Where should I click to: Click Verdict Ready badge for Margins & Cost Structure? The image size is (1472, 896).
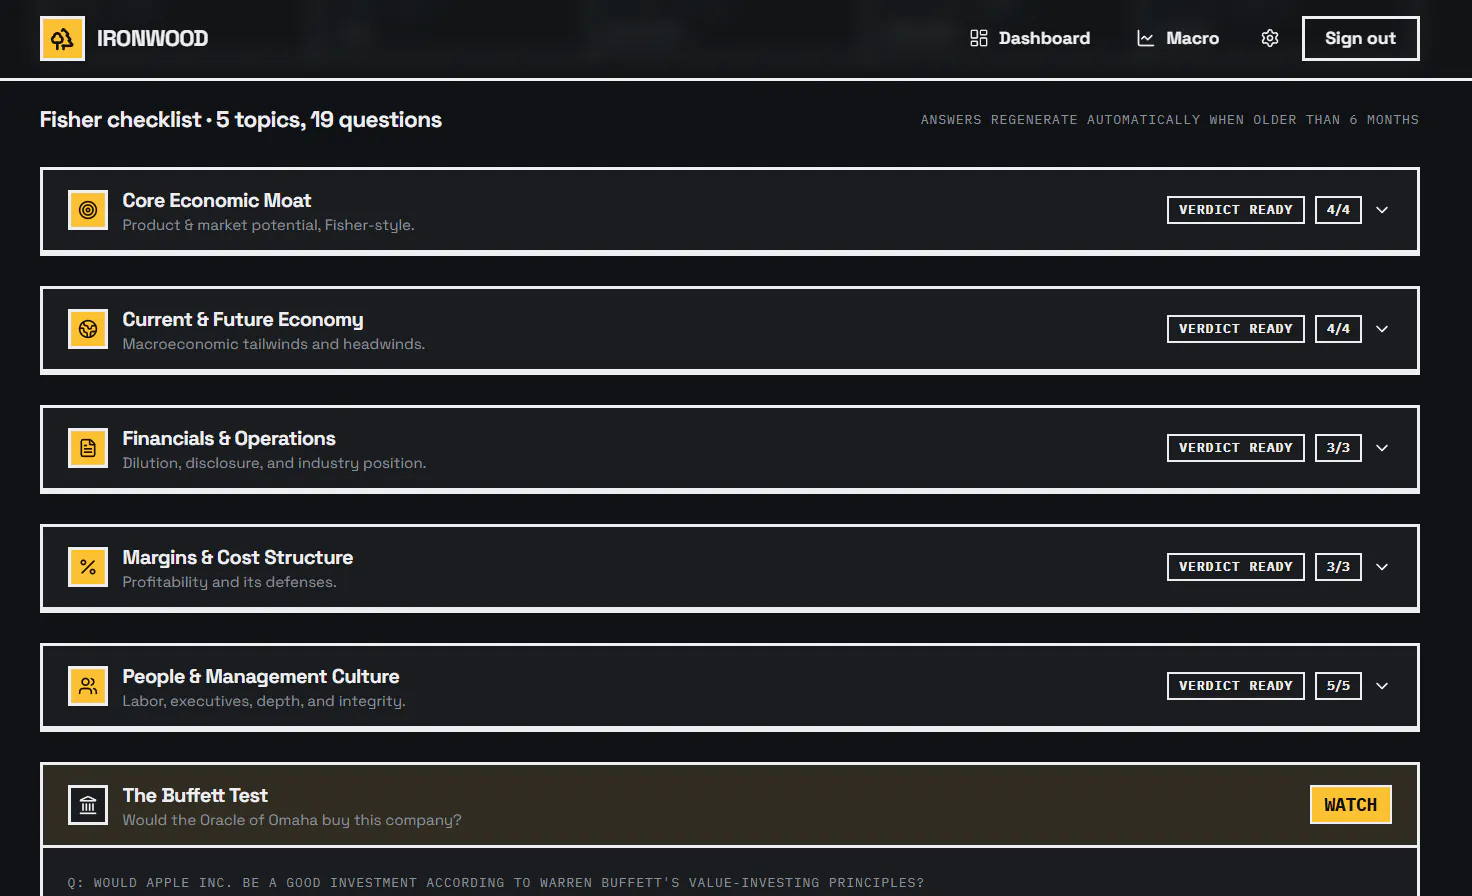(x=1236, y=567)
